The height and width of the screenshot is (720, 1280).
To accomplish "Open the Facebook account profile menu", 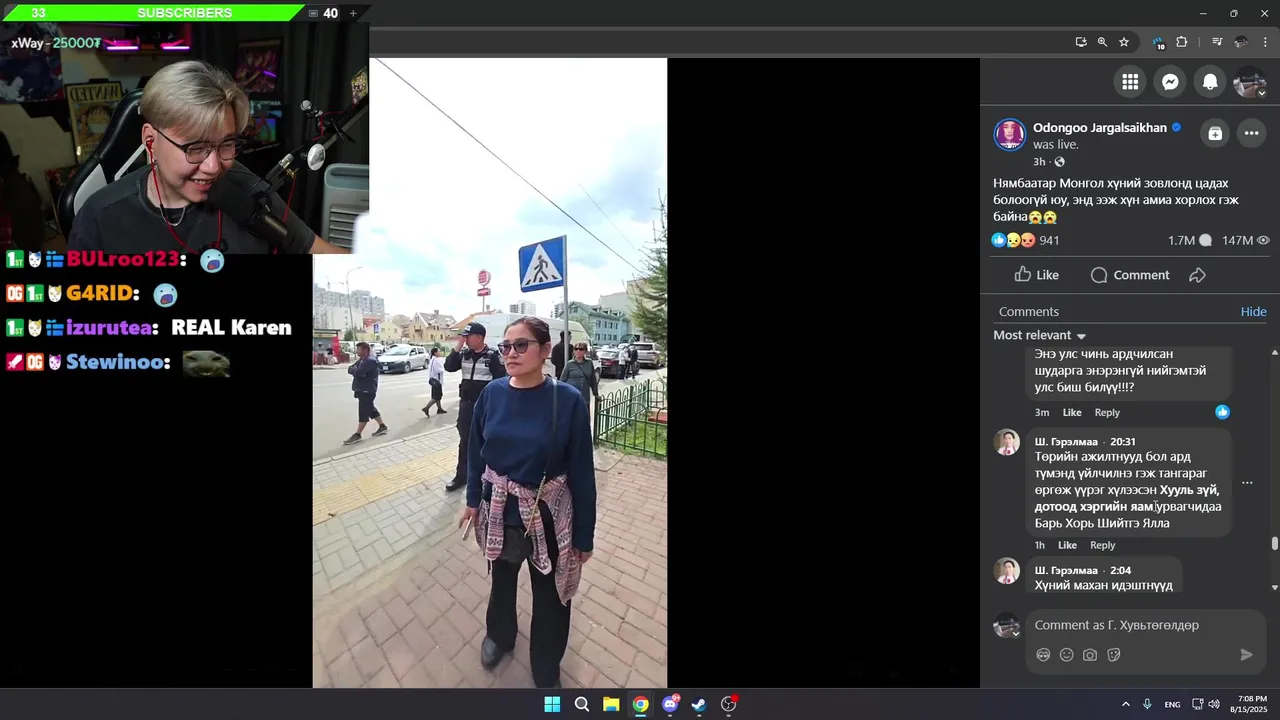I will coord(1250,82).
